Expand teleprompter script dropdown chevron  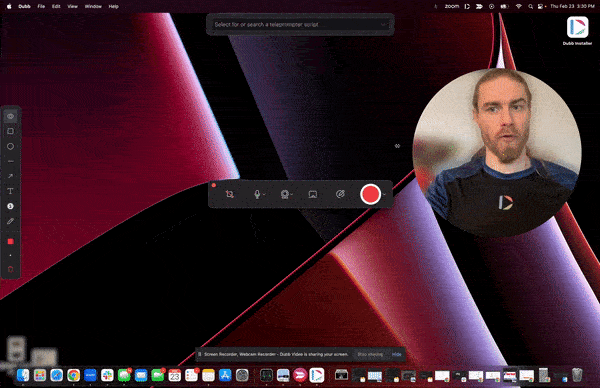click(x=384, y=24)
